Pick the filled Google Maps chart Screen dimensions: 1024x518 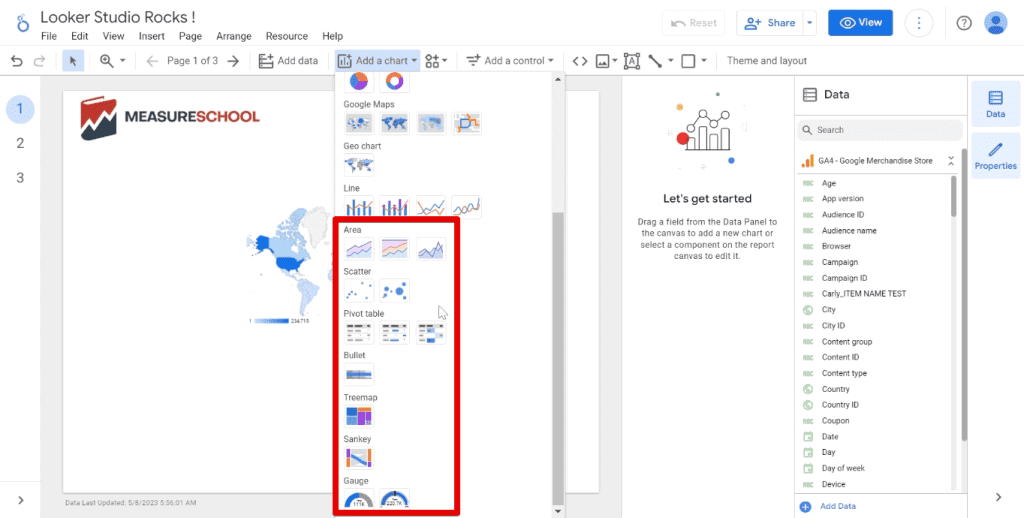(x=394, y=123)
